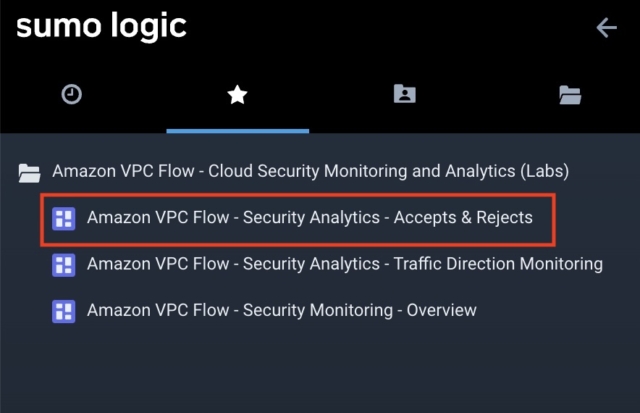Open the Personal folder person icon
Viewport: 640px width, 413px height.
pos(404,94)
